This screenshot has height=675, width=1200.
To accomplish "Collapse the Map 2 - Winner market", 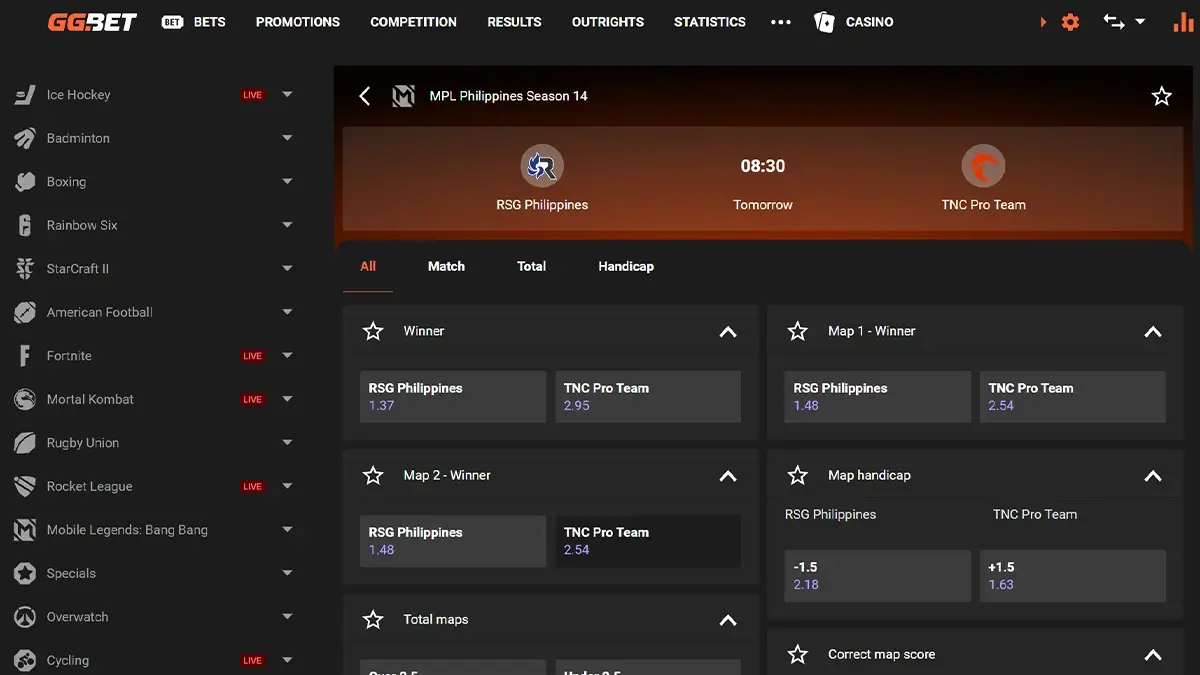I will pyautogui.click(x=728, y=476).
